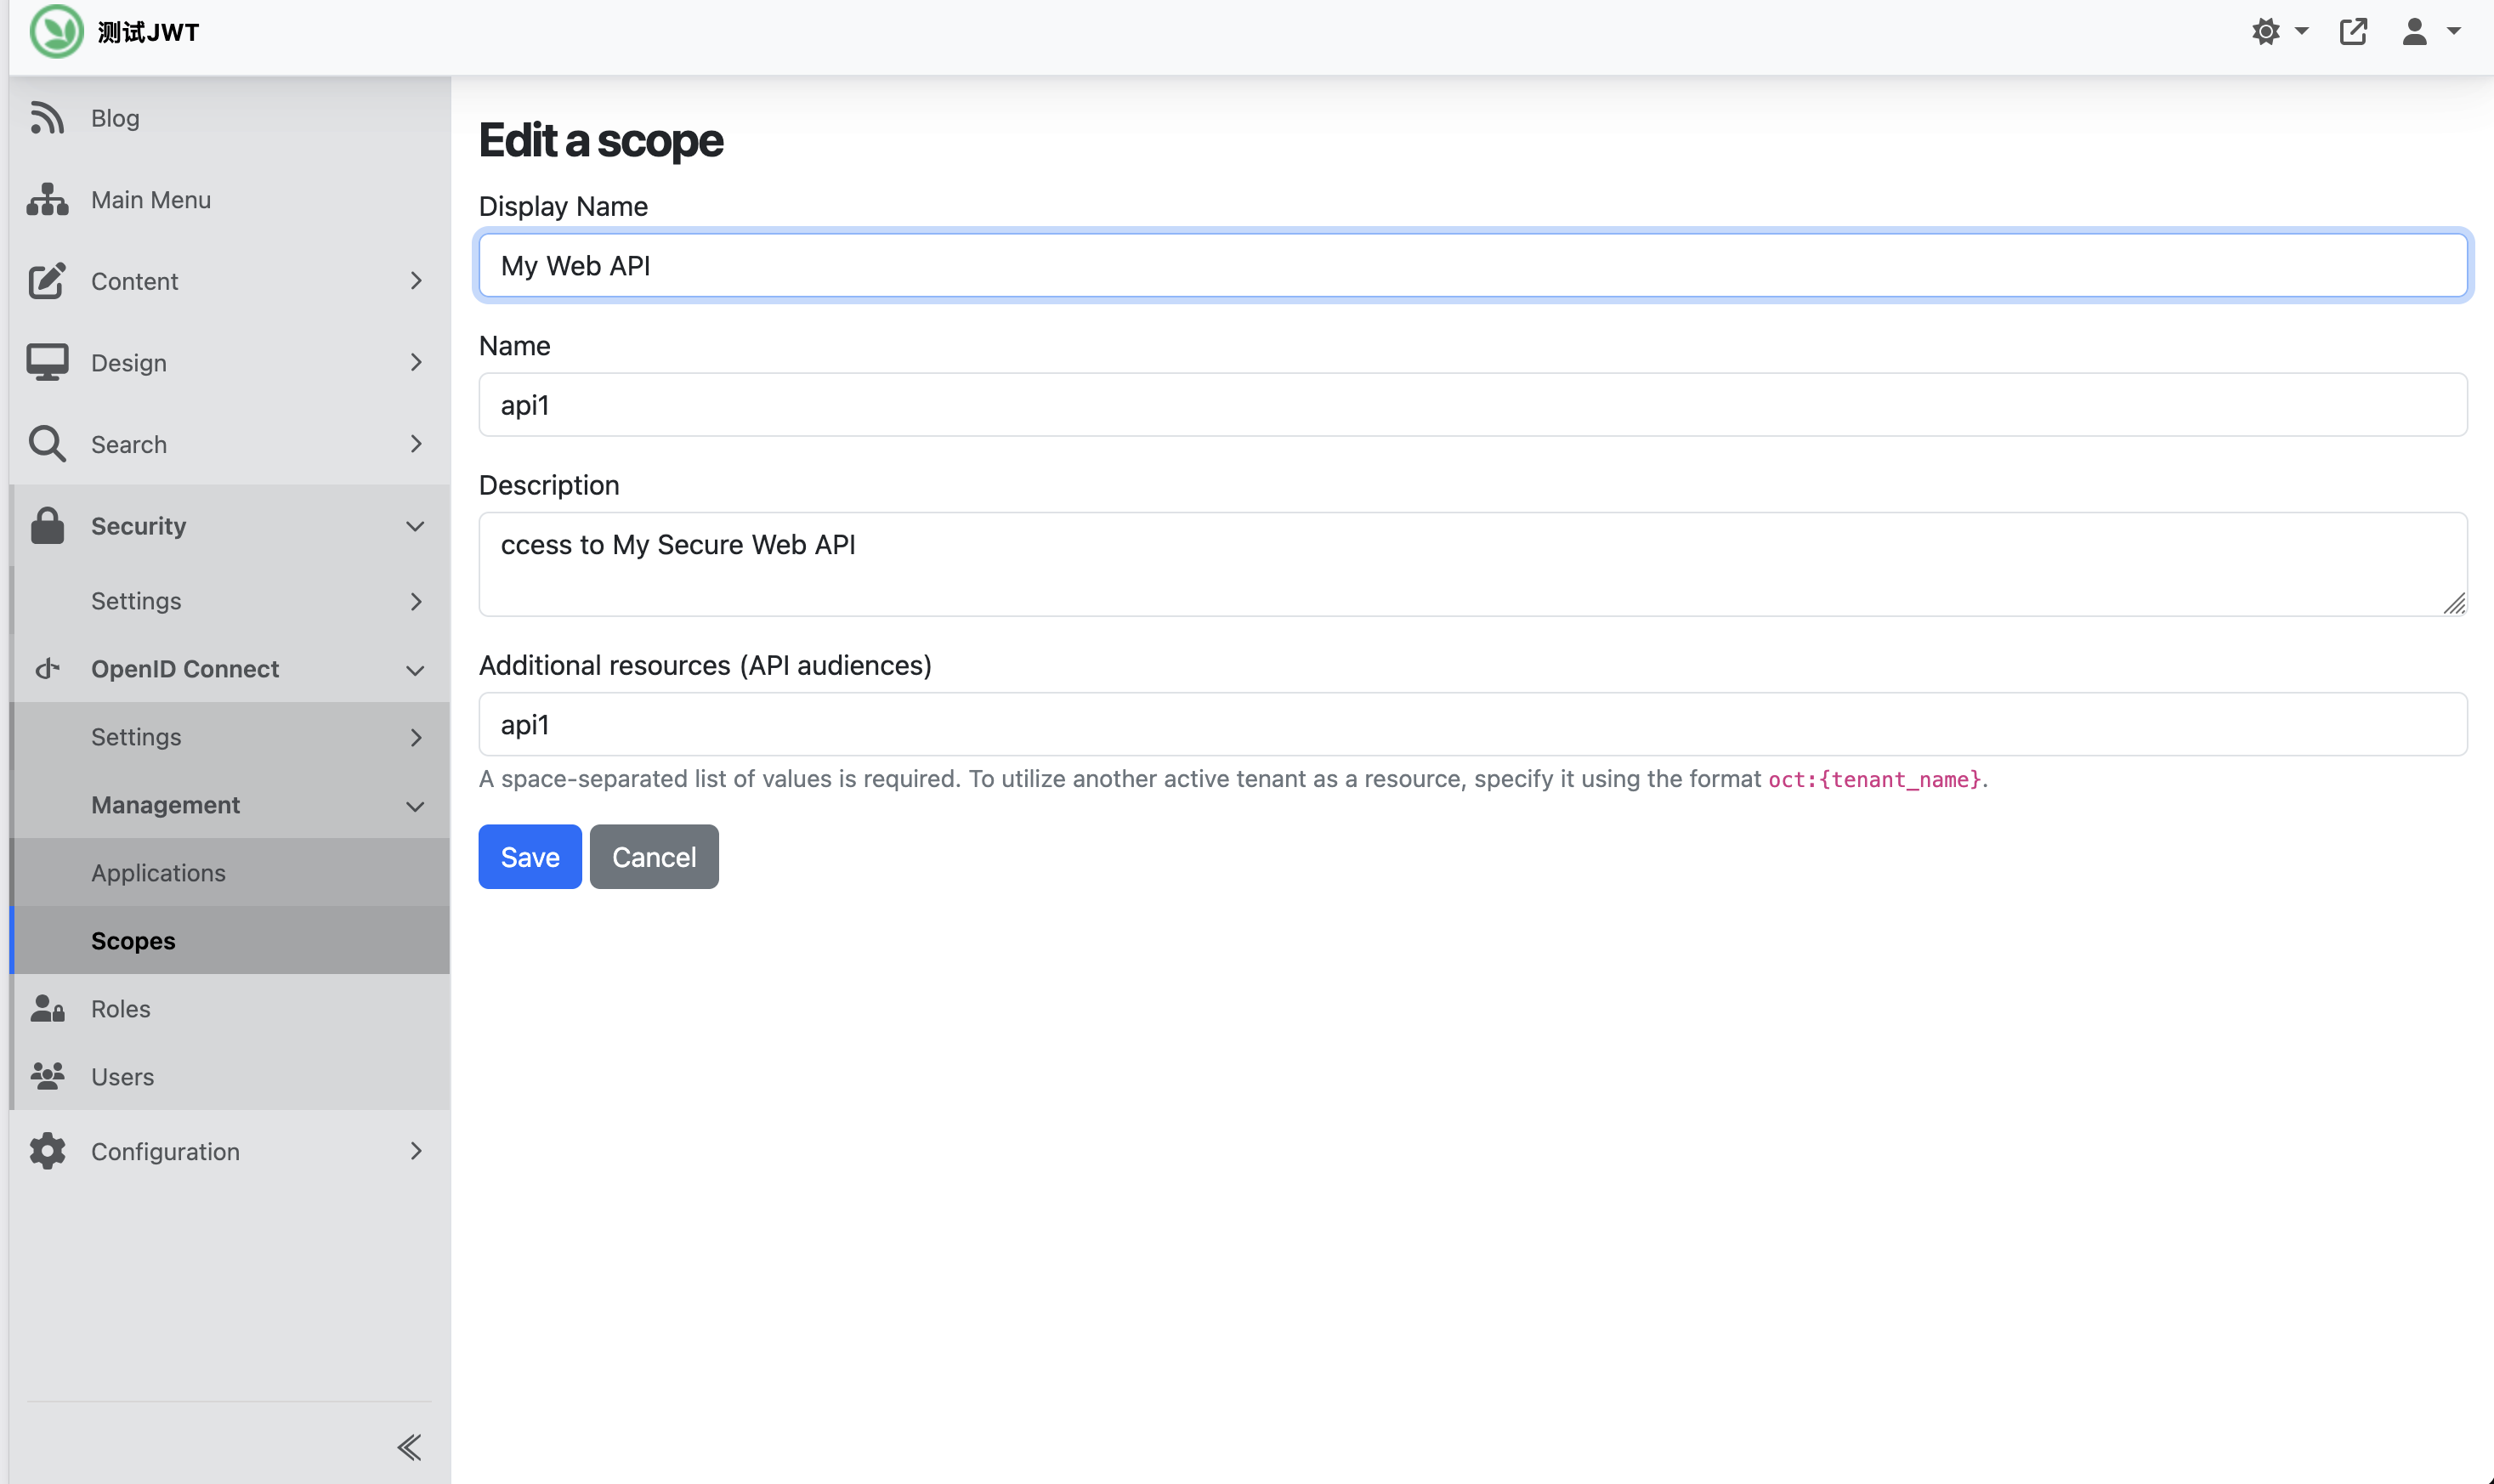Viewport: 2494px width, 1484px height.
Task: Select the Scopes menu entry
Action: [x=229, y=940]
